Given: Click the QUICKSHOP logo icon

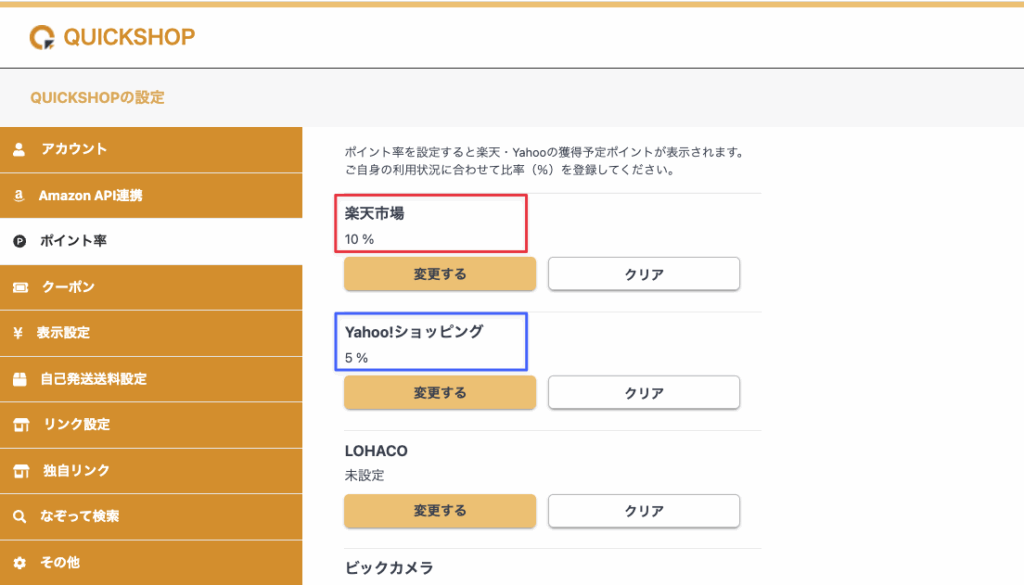Looking at the screenshot, I should click(x=42, y=38).
